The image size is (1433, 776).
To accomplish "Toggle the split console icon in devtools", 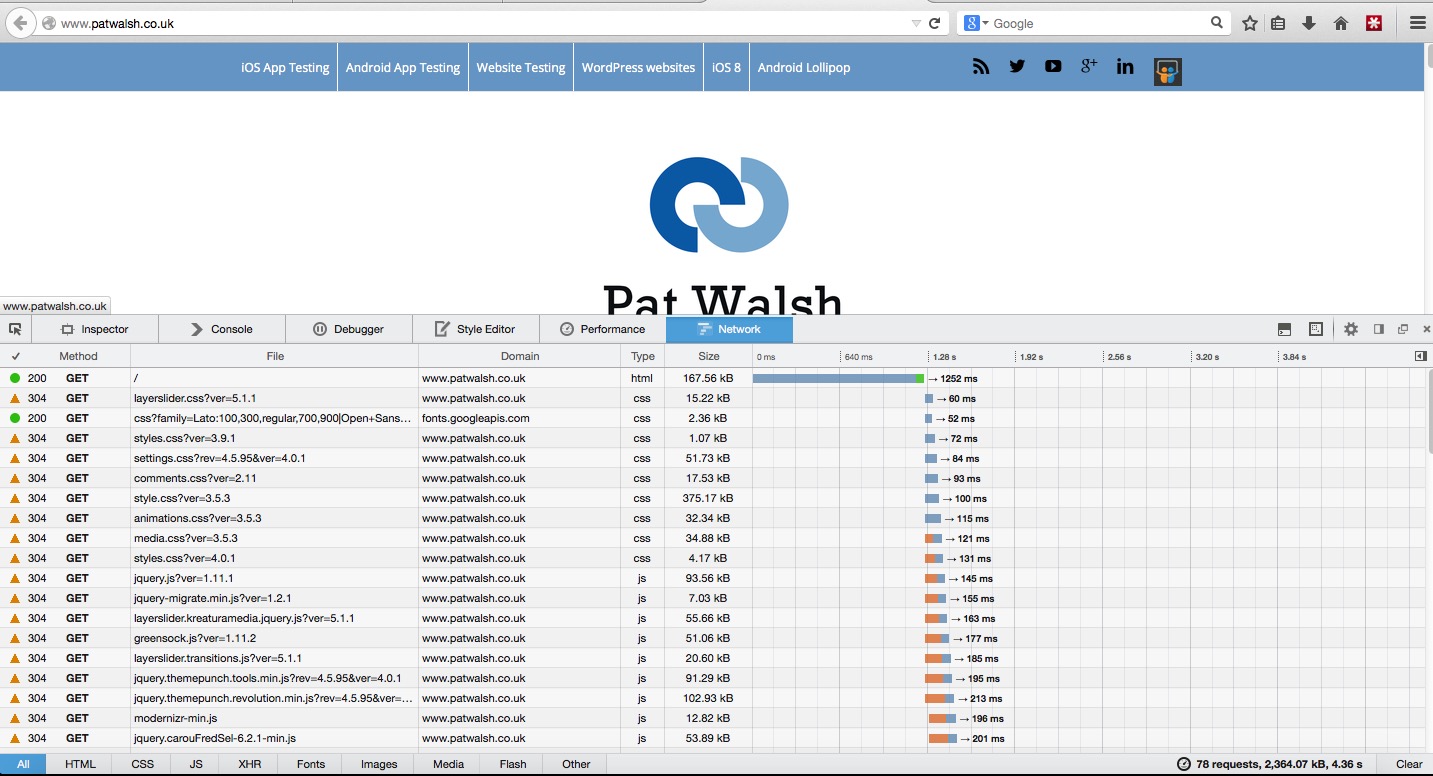I will (1285, 329).
